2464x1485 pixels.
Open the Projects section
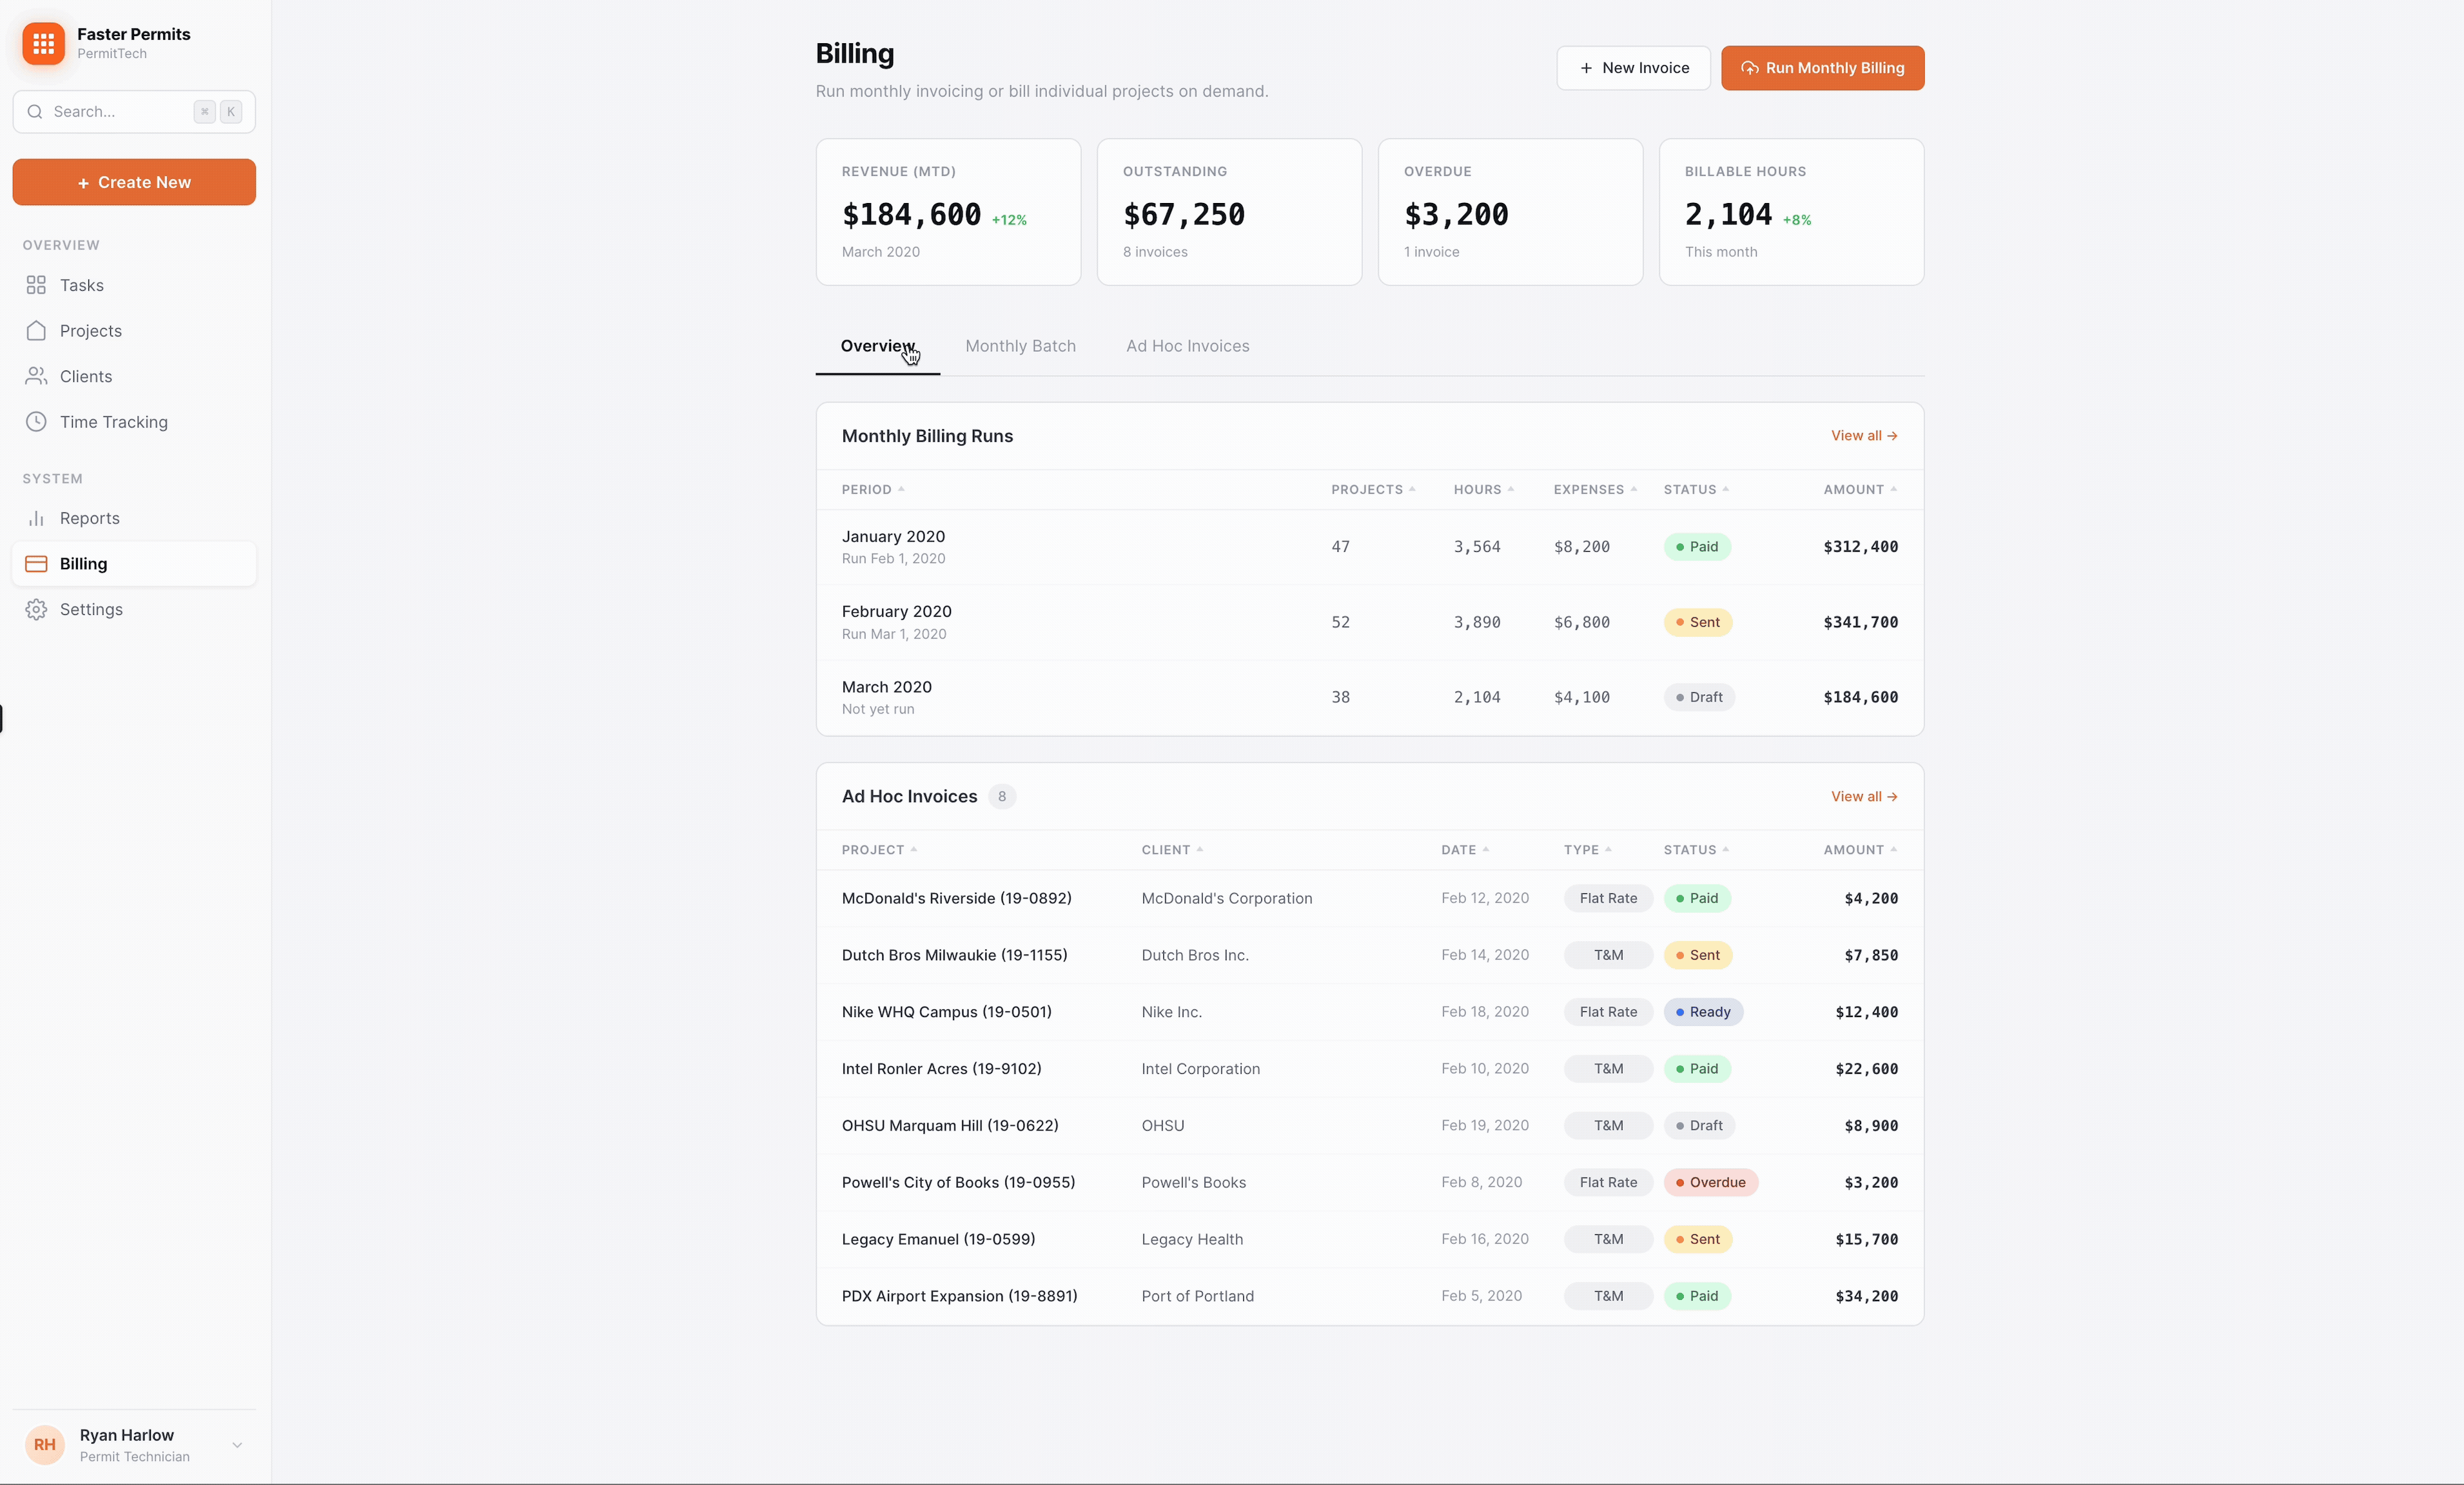click(x=90, y=330)
